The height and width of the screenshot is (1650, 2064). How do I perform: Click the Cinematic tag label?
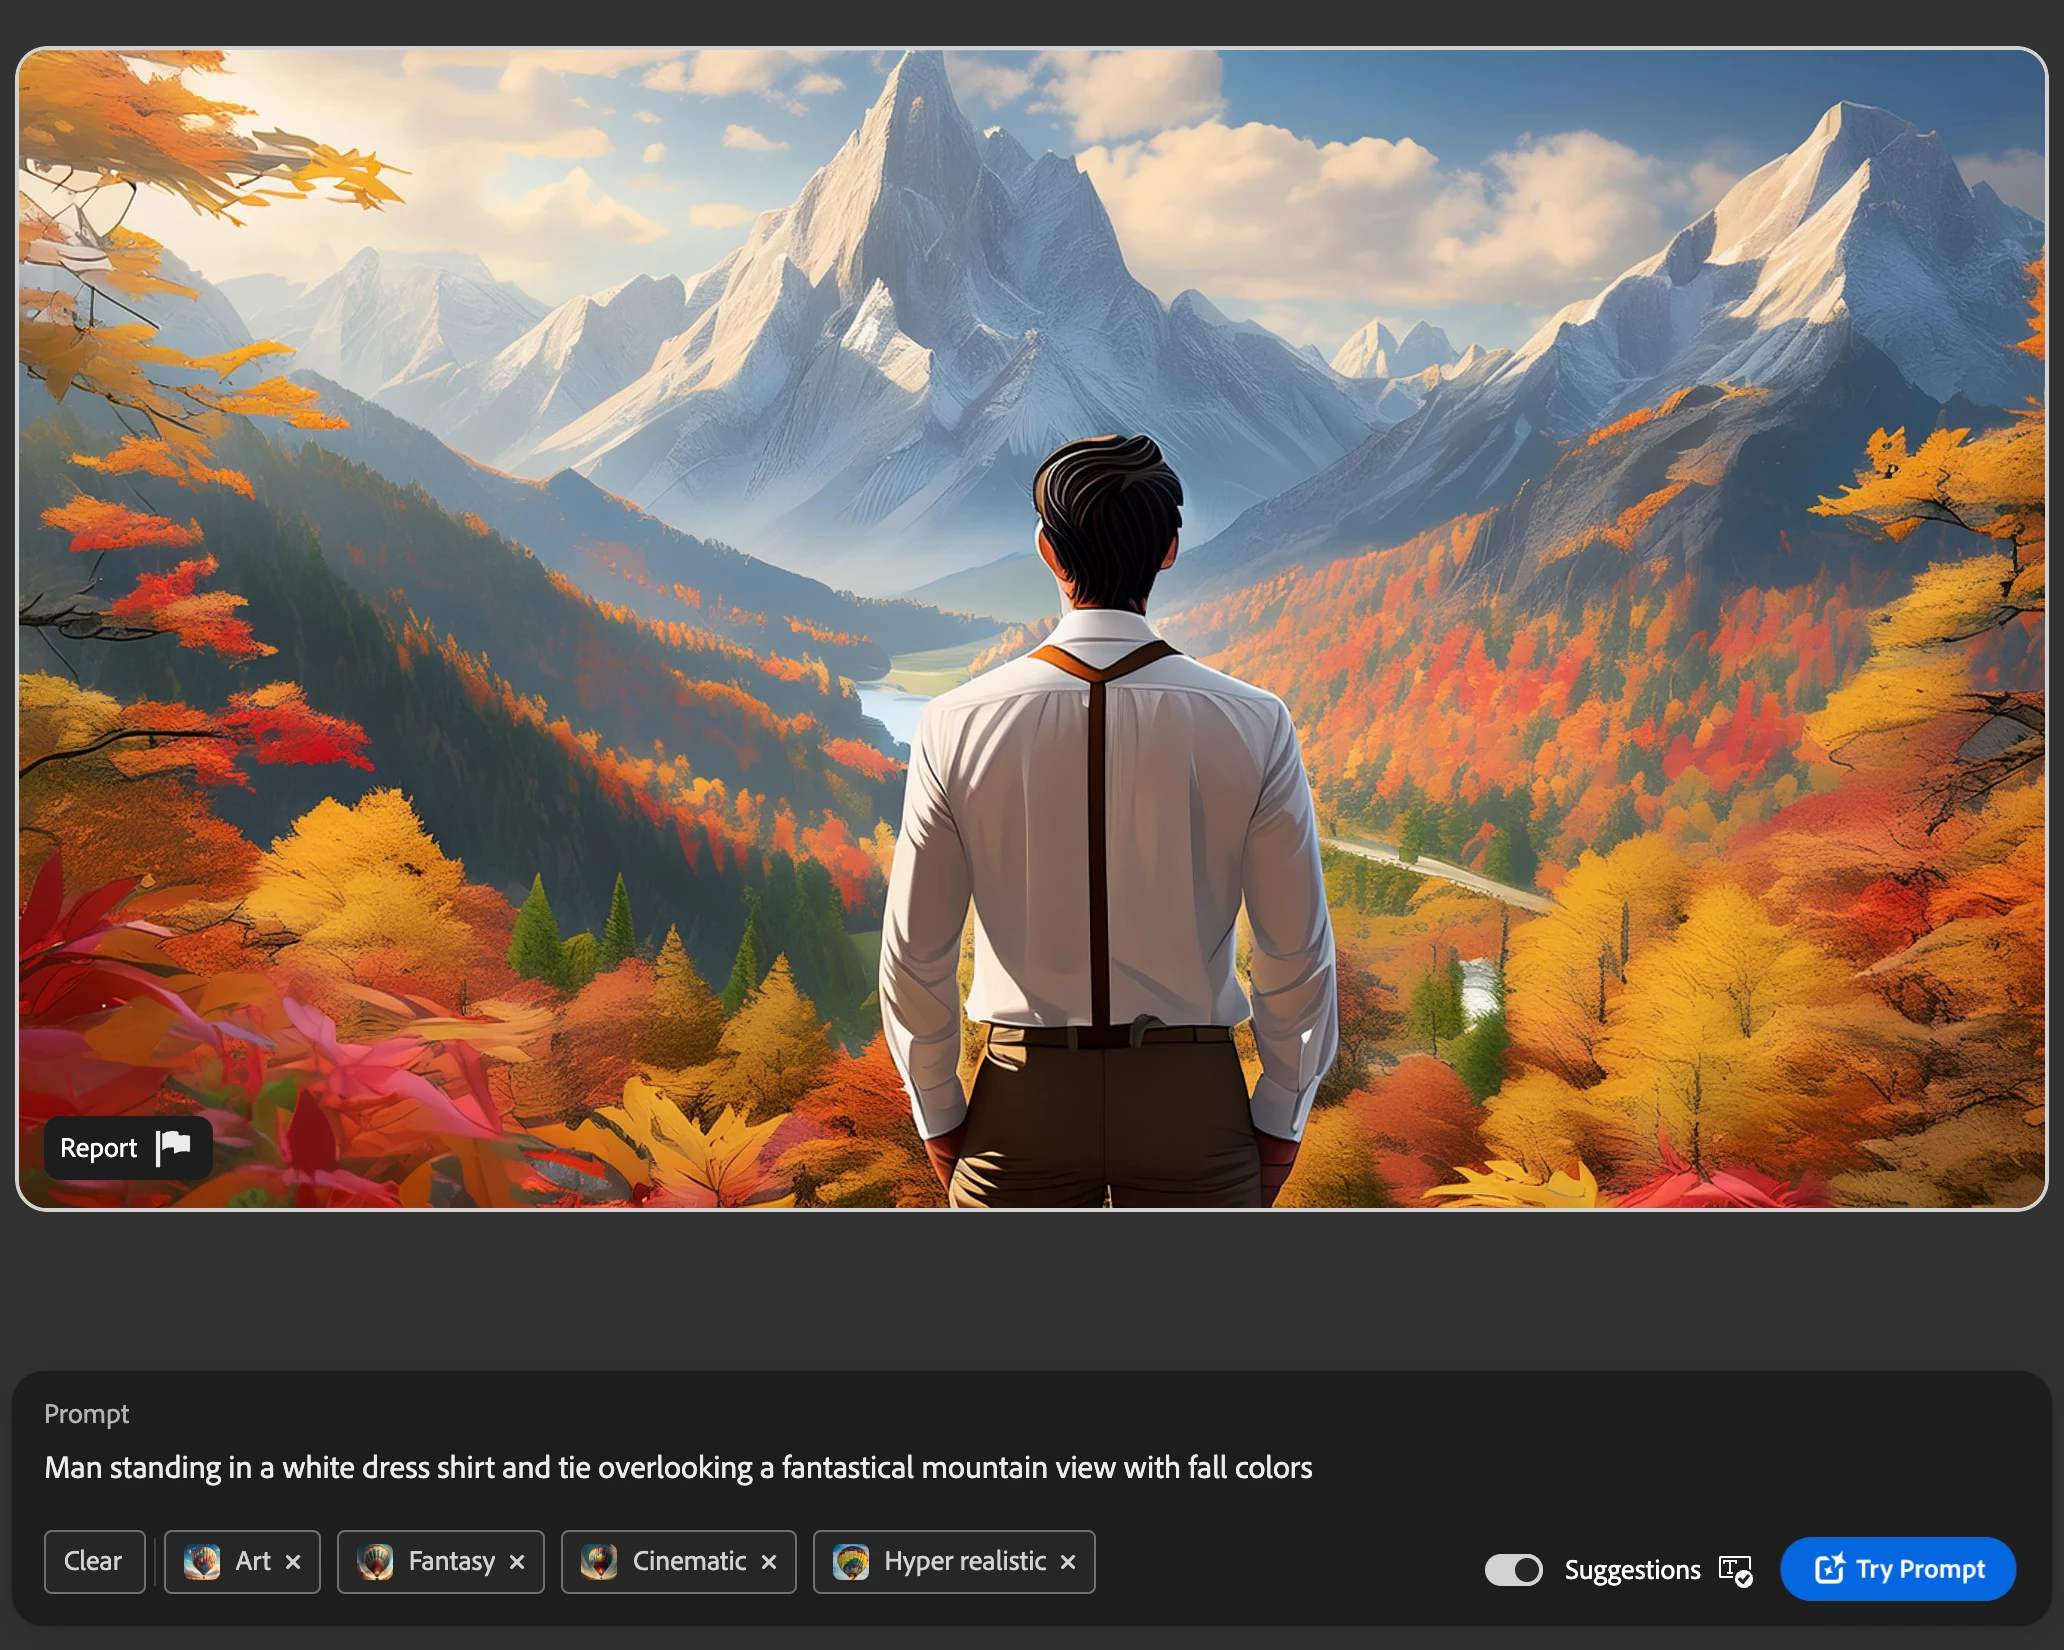click(689, 1561)
